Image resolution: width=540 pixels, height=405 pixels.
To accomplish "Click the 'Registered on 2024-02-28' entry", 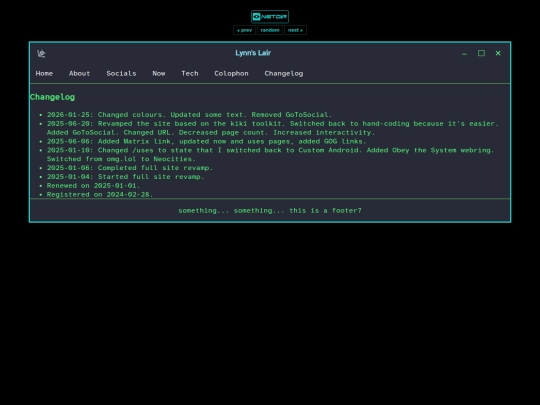I will point(100,195).
